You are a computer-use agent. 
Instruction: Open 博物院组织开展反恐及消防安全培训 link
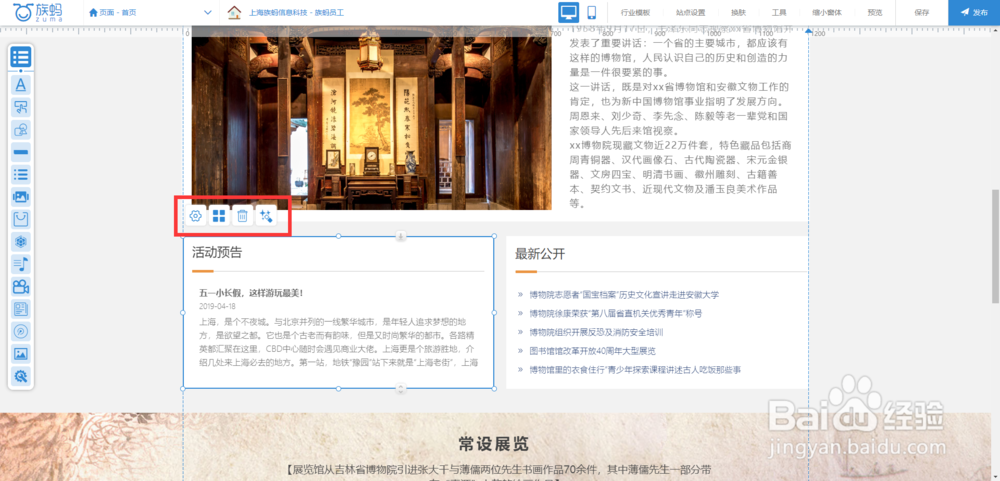pyautogui.click(x=596, y=332)
